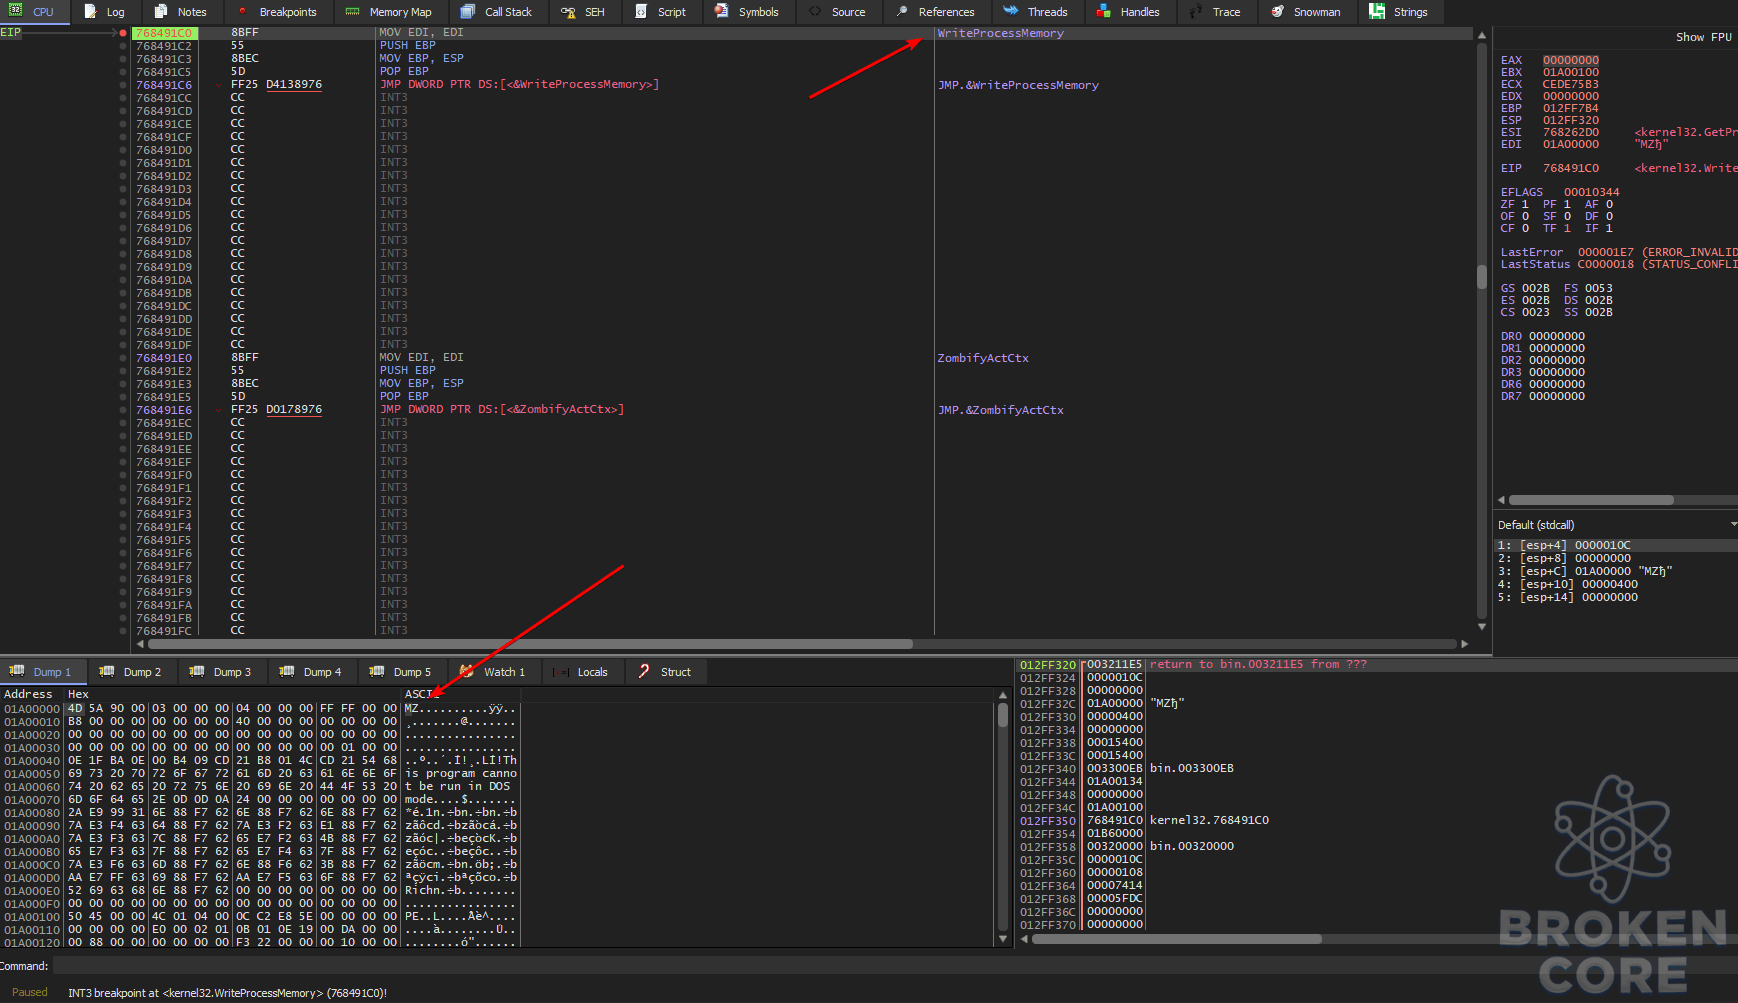Open the Symbols tab icon
This screenshot has width=1738, height=1003.
coord(722,12)
